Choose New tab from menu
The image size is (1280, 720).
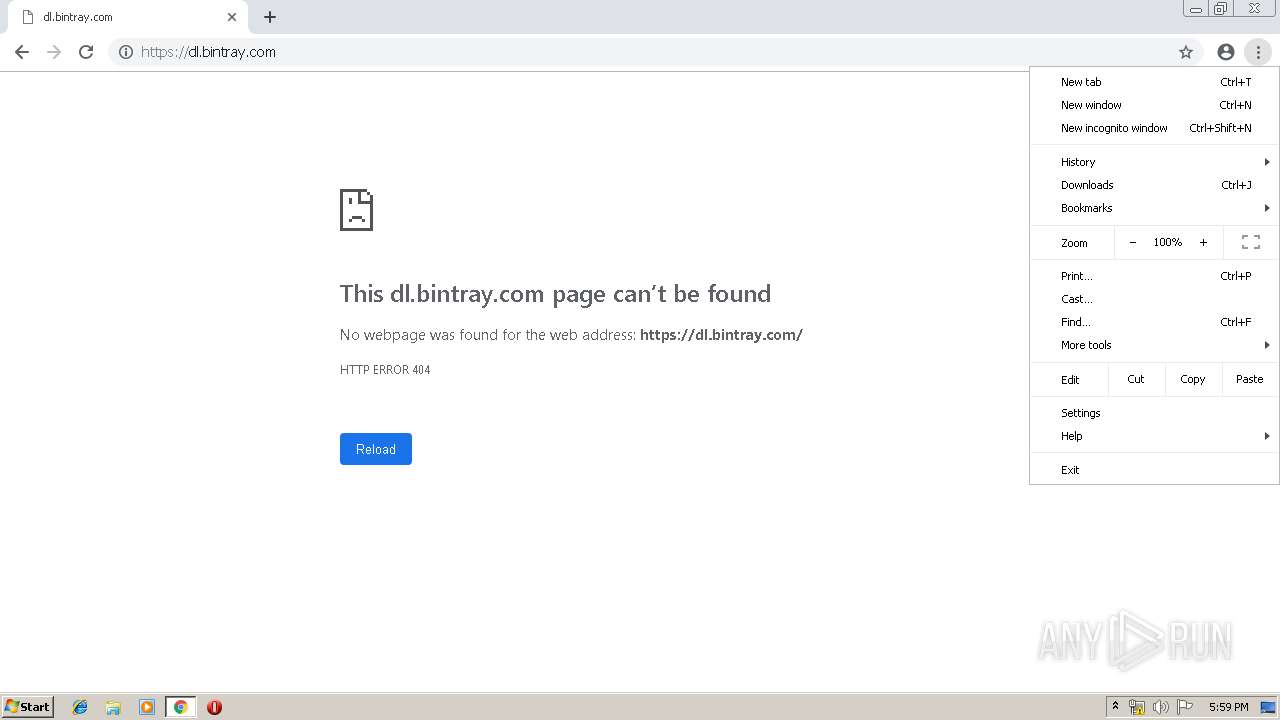[x=1155, y=82]
